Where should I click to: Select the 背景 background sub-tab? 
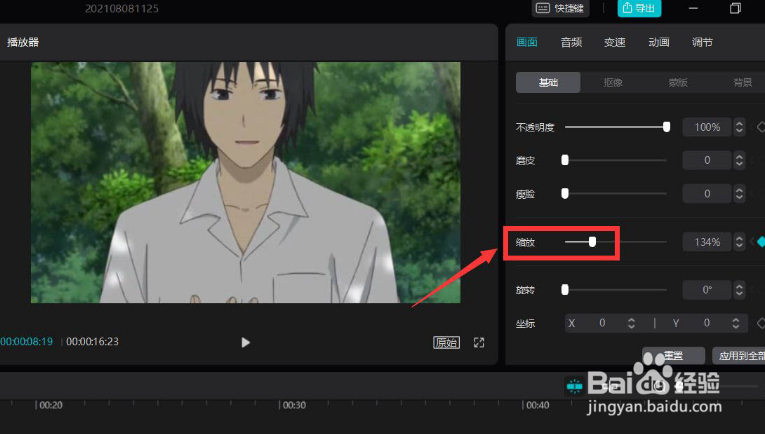pos(743,82)
